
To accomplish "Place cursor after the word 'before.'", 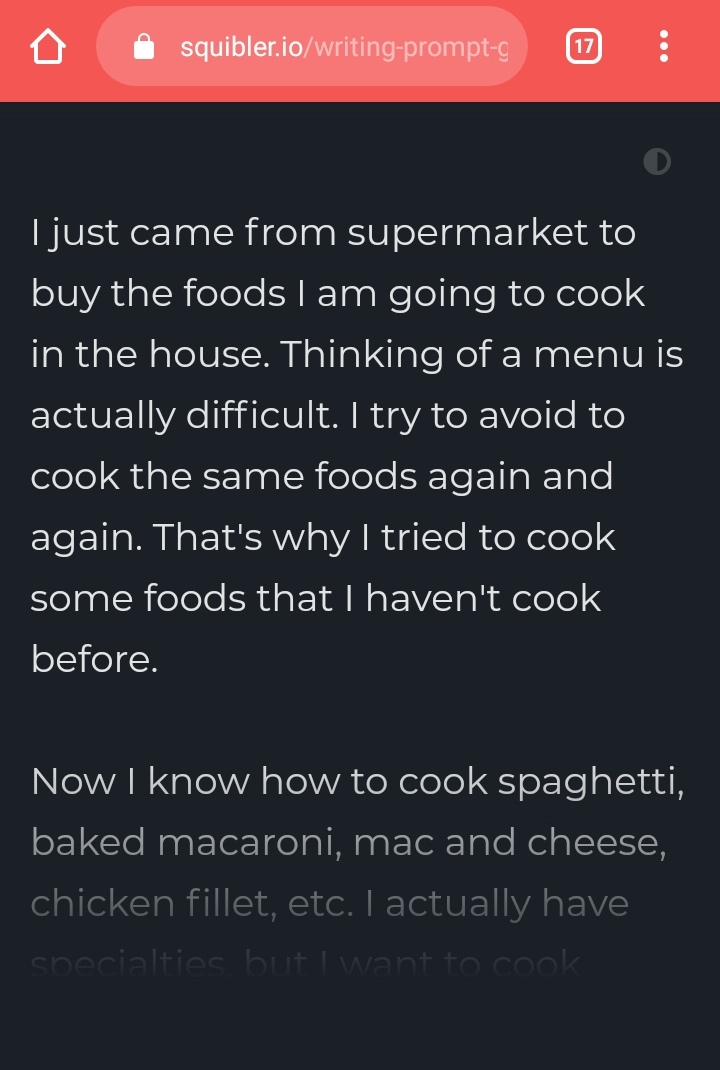I will (159, 660).
